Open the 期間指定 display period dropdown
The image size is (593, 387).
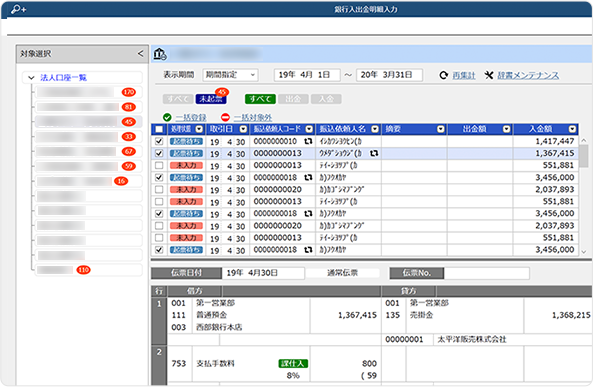click(230, 75)
